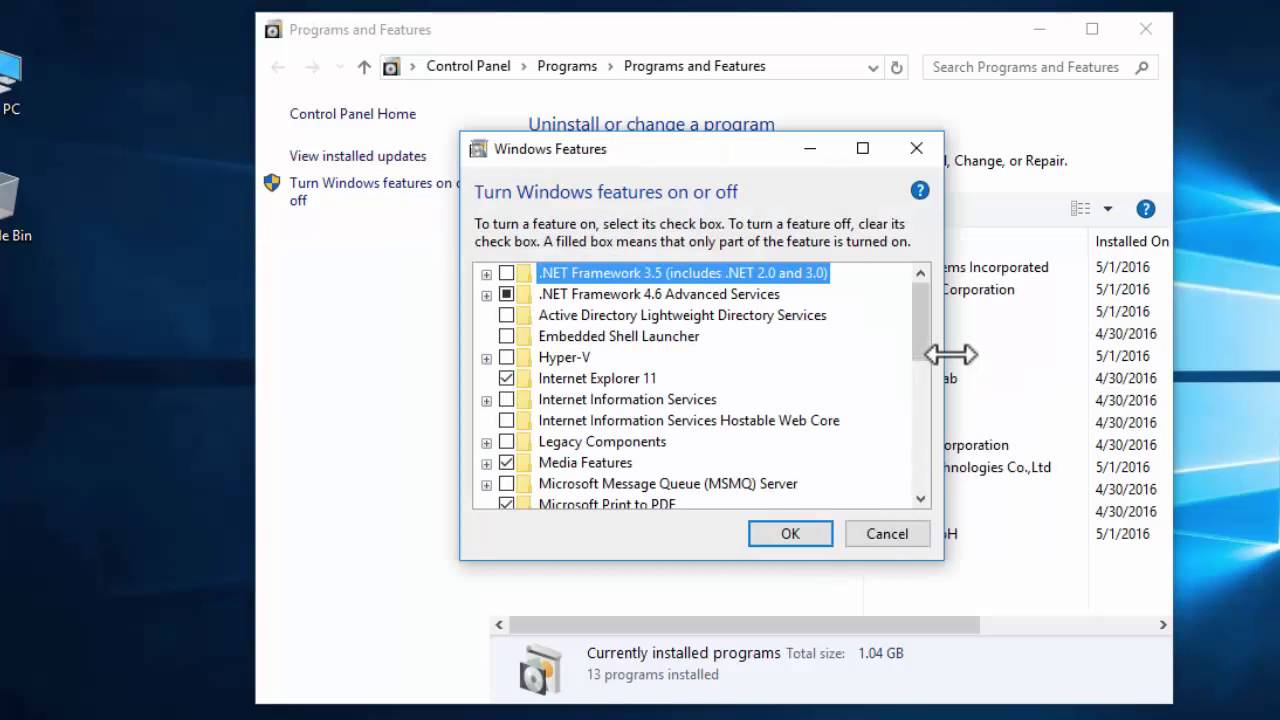The image size is (1280, 720).
Task: Enable the Hyper-V checkbox
Action: (507, 357)
